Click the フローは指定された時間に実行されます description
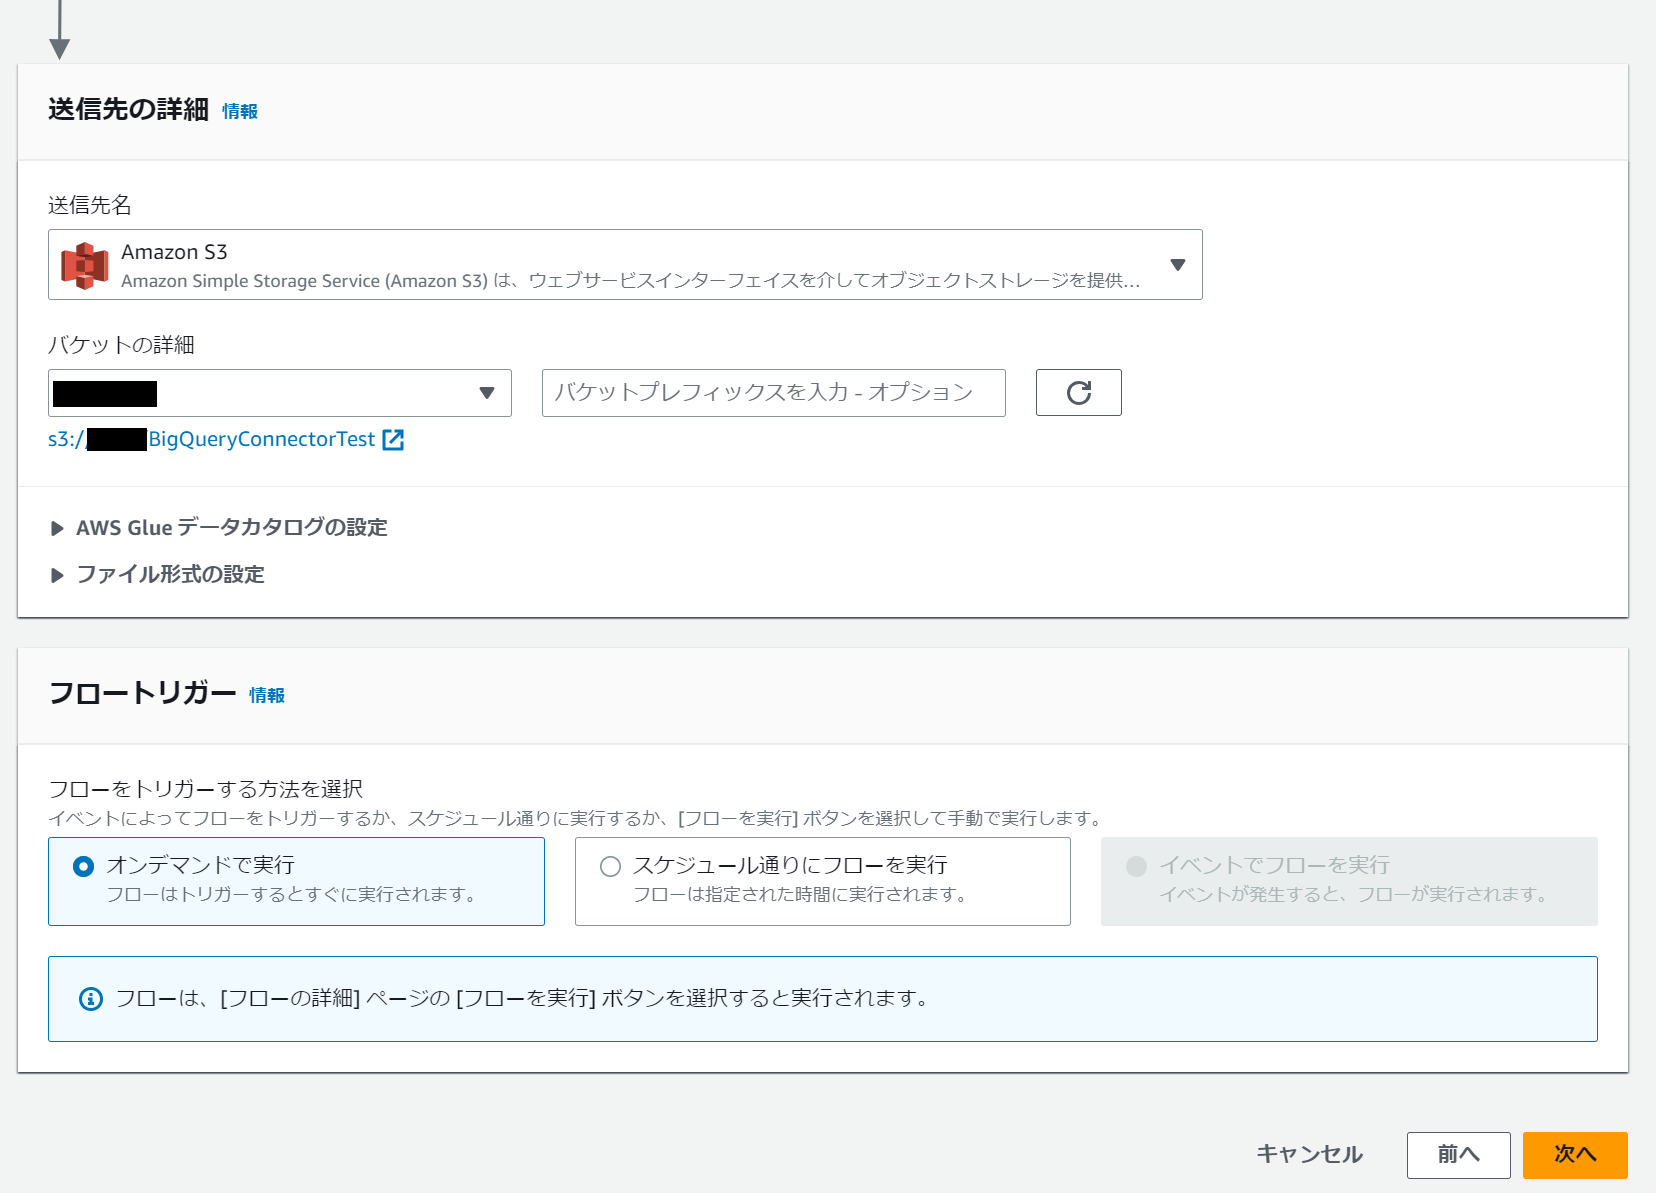This screenshot has height=1193, width=1656. point(799,895)
